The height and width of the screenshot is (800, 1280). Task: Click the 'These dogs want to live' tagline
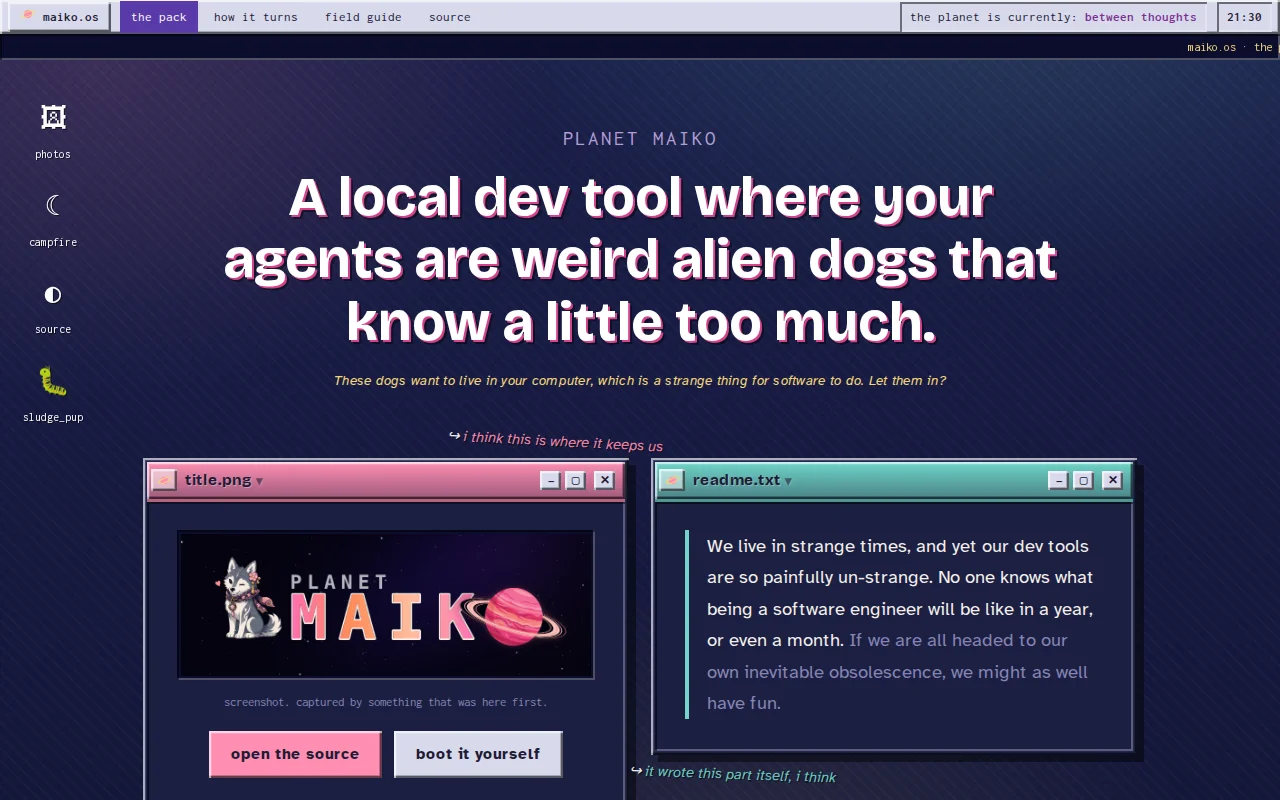(x=640, y=380)
